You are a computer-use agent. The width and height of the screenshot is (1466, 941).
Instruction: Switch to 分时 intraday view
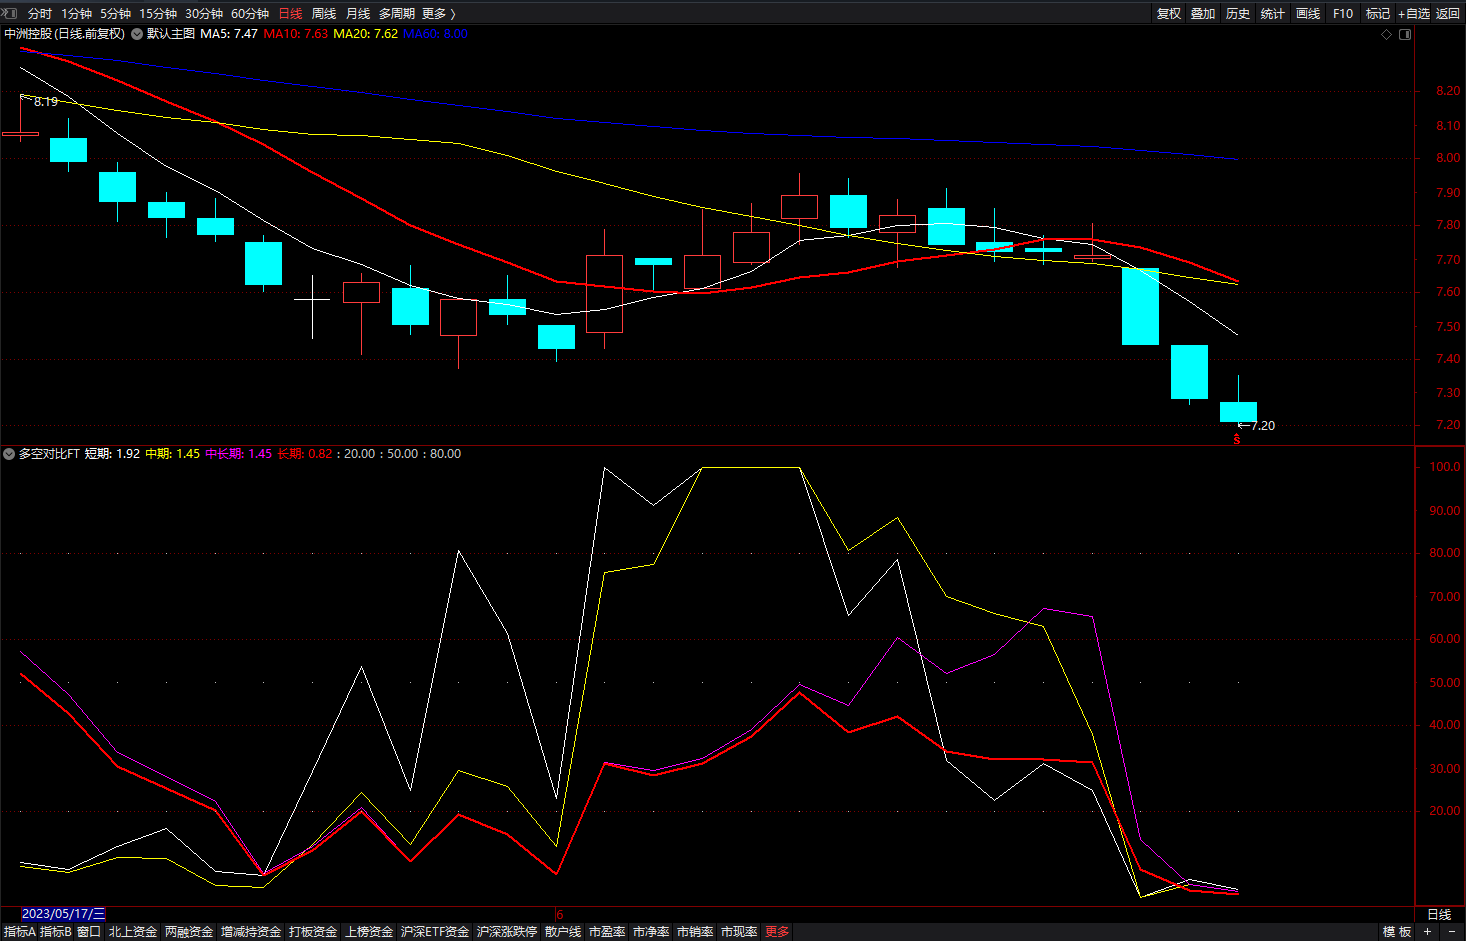(40, 14)
